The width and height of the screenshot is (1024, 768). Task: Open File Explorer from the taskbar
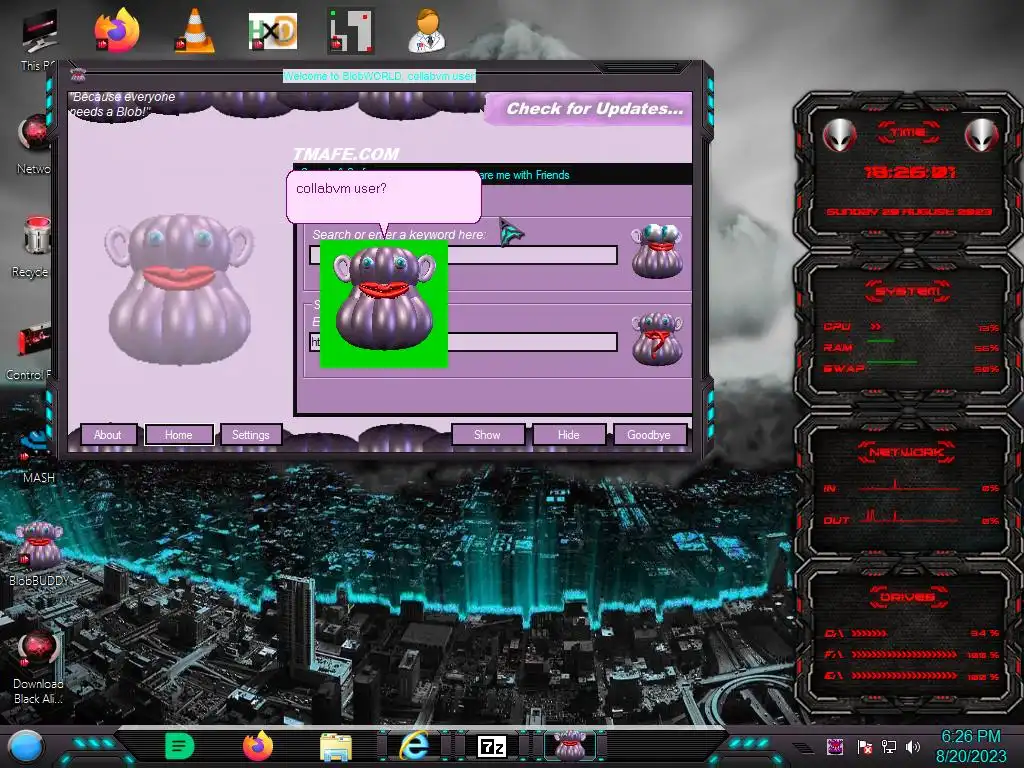click(336, 747)
